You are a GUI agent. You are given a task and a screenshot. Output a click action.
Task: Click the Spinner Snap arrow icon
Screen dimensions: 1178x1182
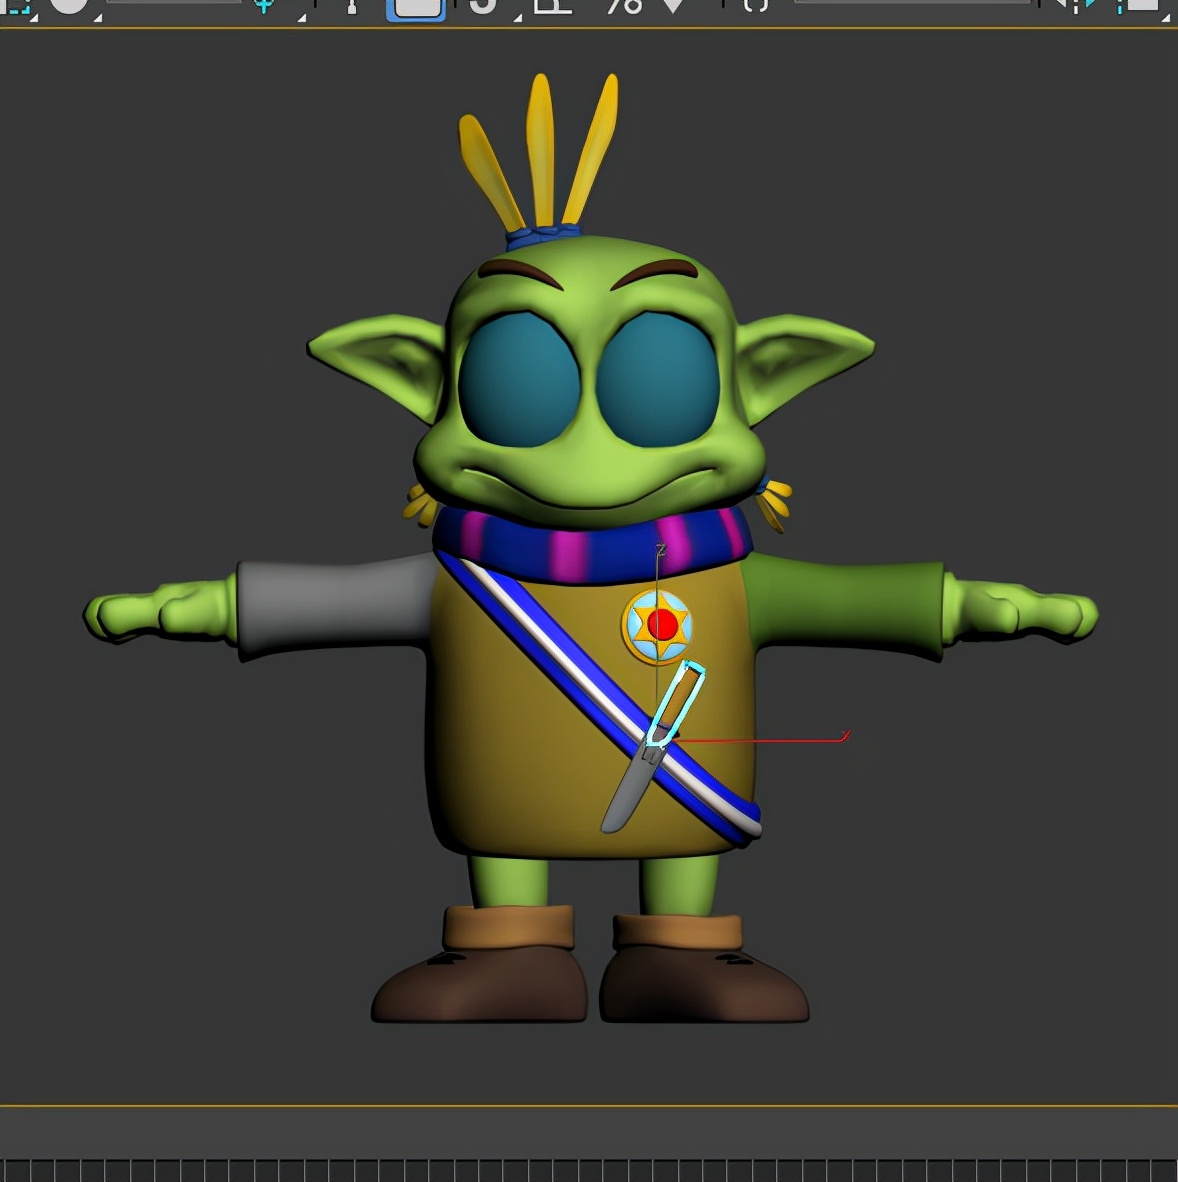(x=674, y=5)
